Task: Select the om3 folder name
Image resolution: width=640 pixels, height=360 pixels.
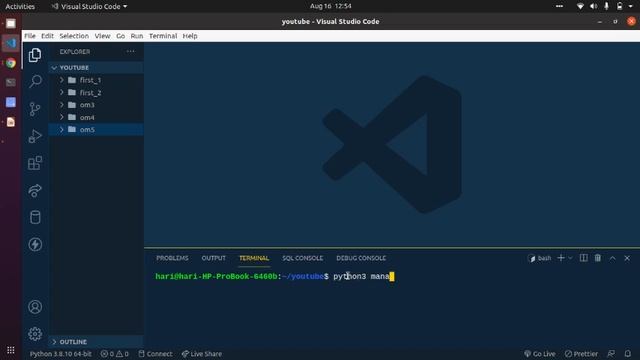Action: coord(87,105)
